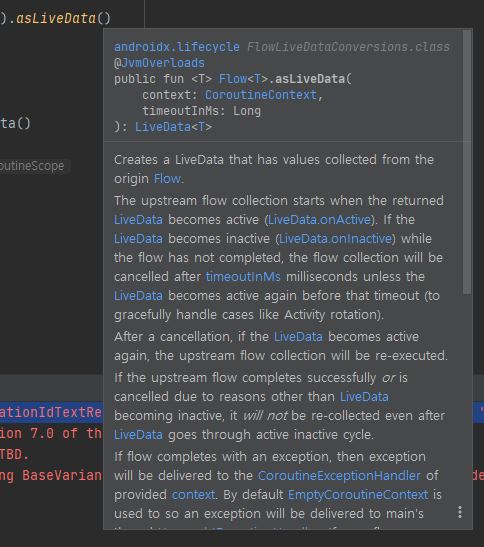The width and height of the screenshot is (484, 547).
Task: Click the documentation popup vertical scrollbar
Action: (467, 162)
